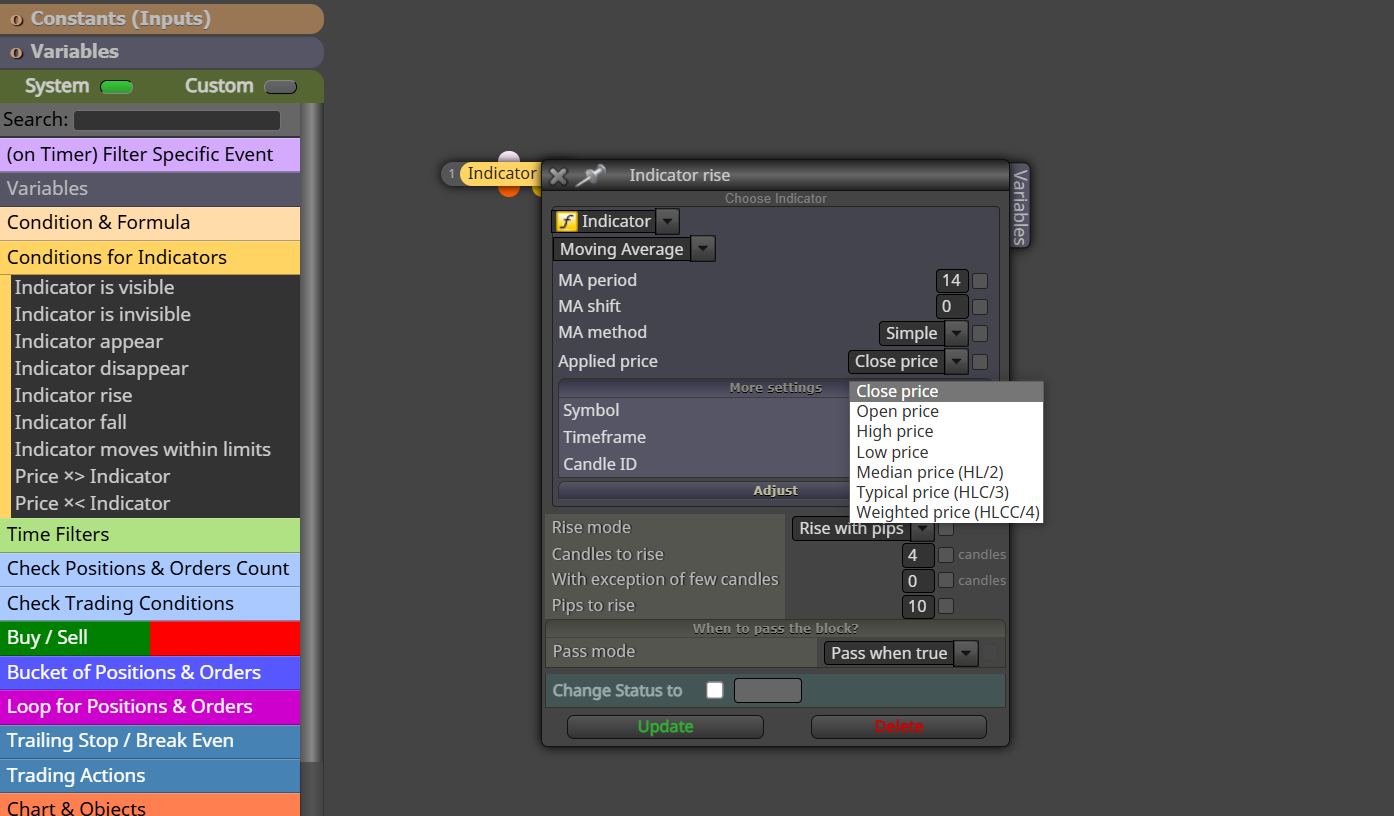Viewport: 1394px width, 816px height.
Task: Pin the Indicator rise dialog with pushpin icon
Action: pos(590,176)
